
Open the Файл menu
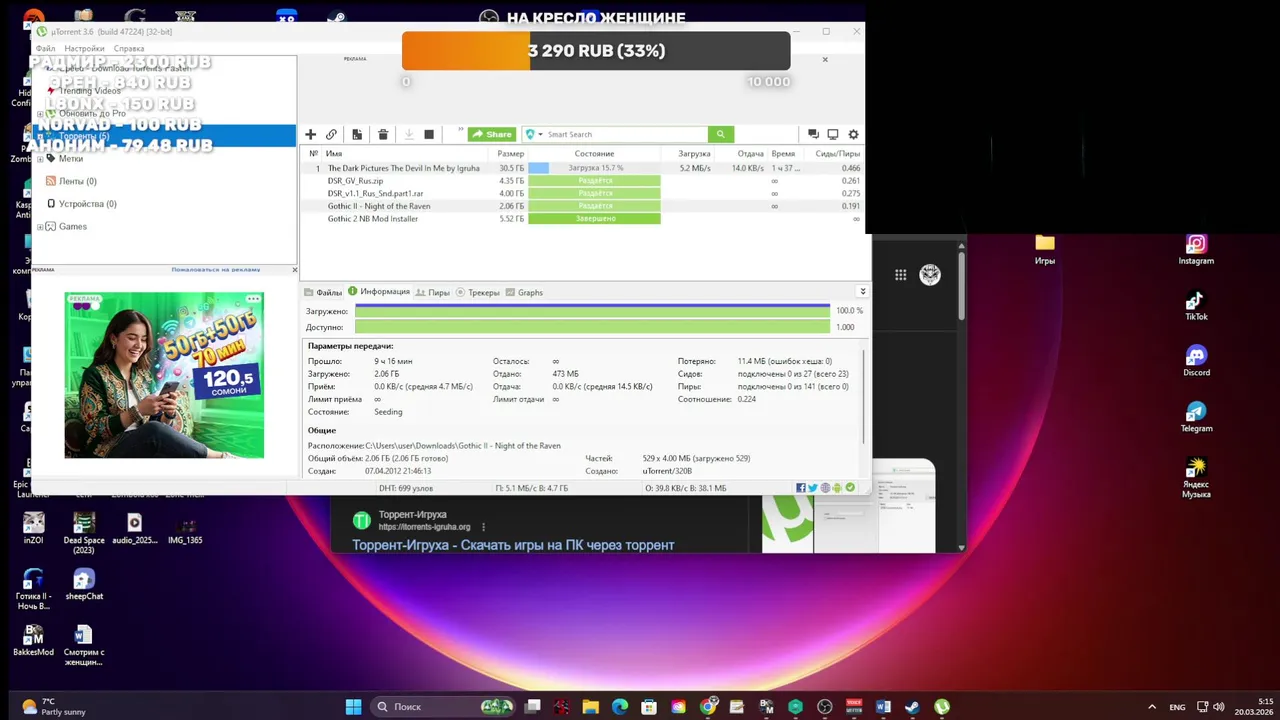[46, 48]
